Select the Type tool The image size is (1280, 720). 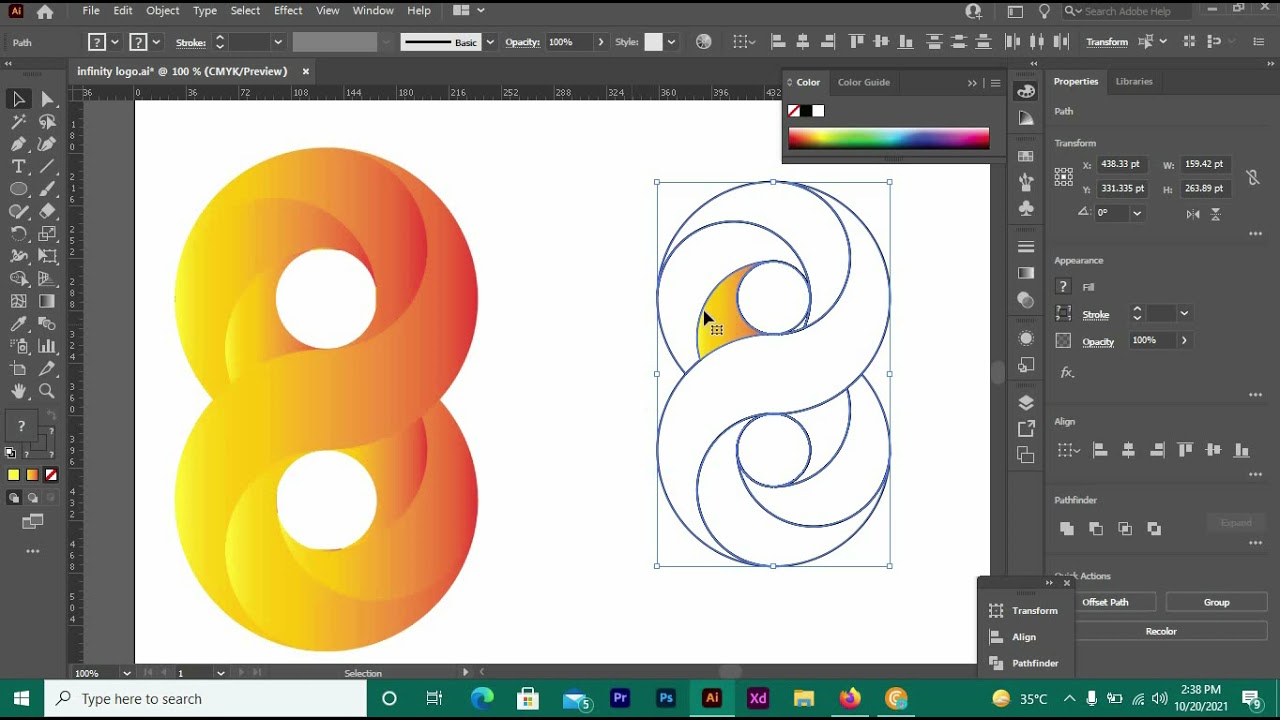click(18, 167)
